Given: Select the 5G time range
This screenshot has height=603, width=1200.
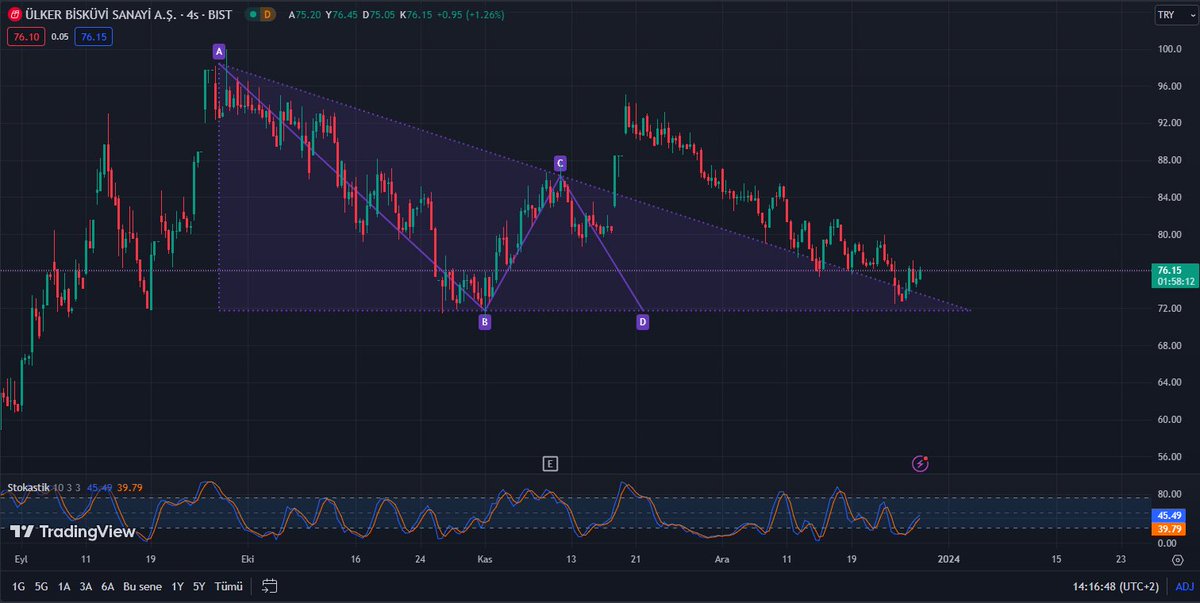Looking at the screenshot, I should coord(41,586).
